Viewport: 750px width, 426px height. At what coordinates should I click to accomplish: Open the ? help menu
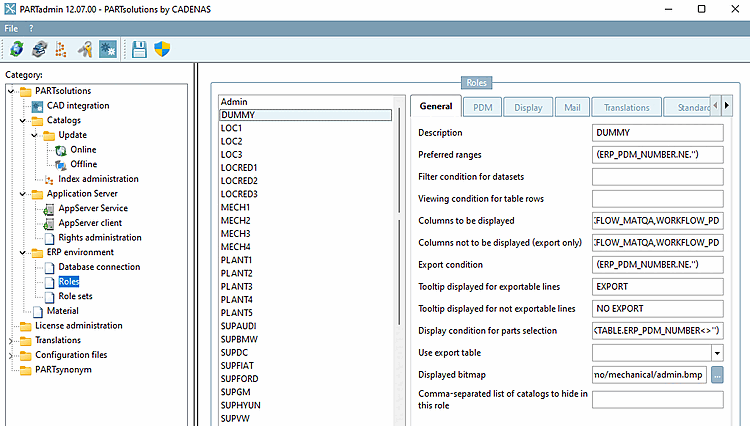[31, 28]
